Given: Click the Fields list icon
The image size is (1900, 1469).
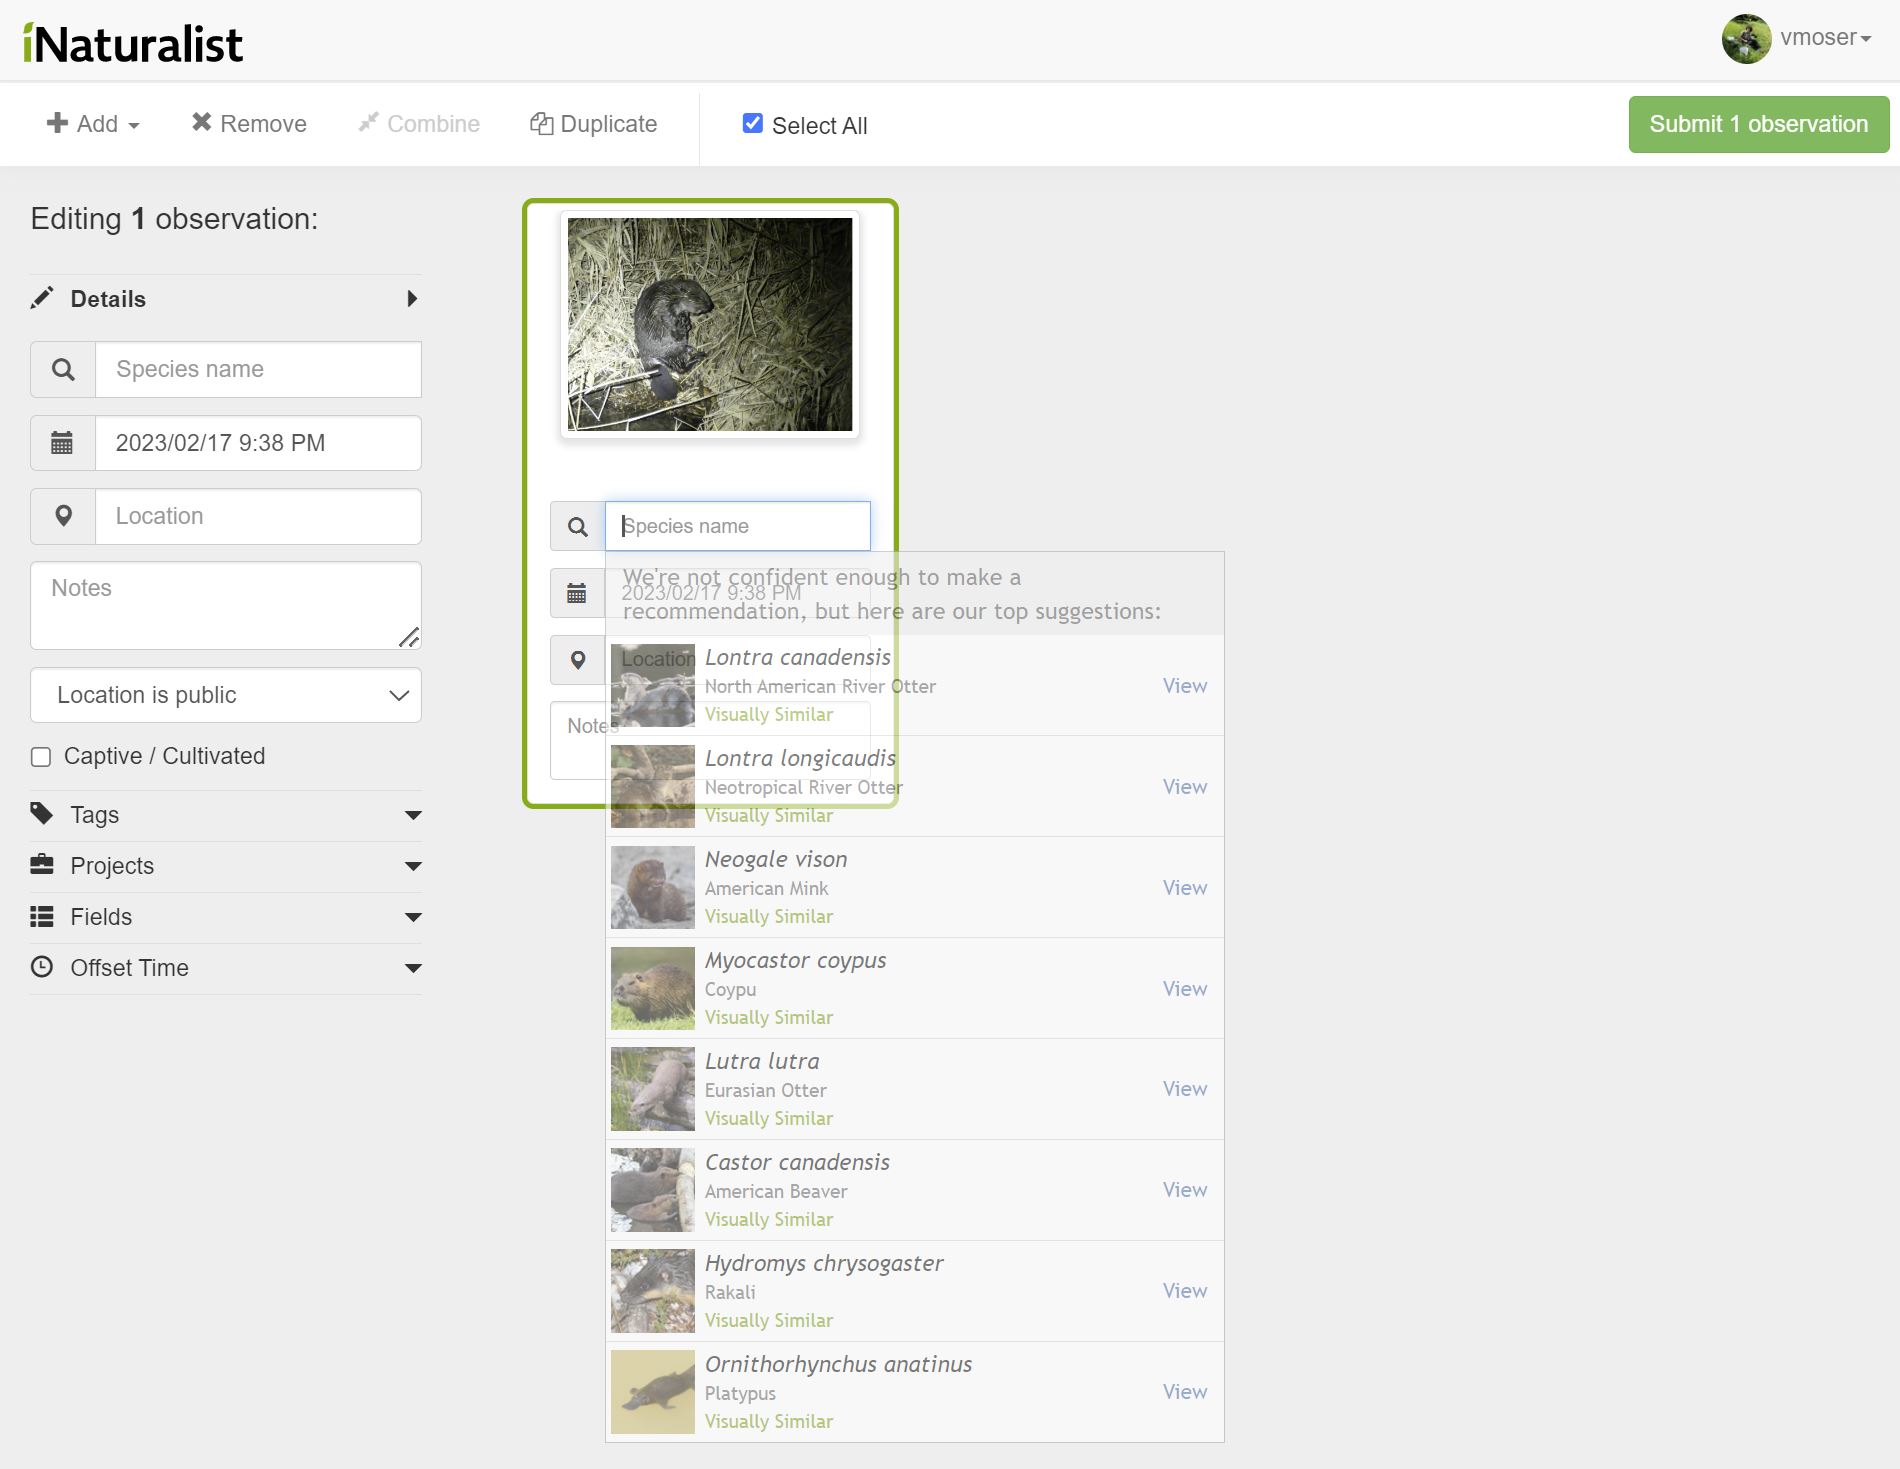Looking at the screenshot, I should coord(42,916).
